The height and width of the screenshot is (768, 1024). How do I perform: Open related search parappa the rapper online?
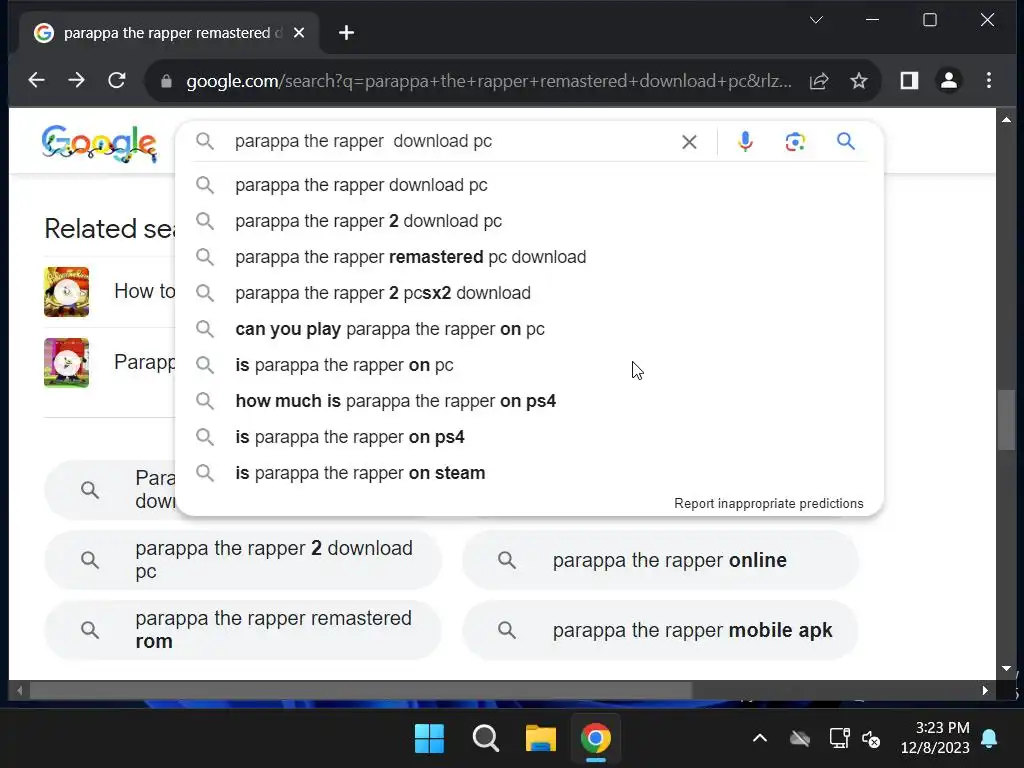pyautogui.click(x=660, y=560)
